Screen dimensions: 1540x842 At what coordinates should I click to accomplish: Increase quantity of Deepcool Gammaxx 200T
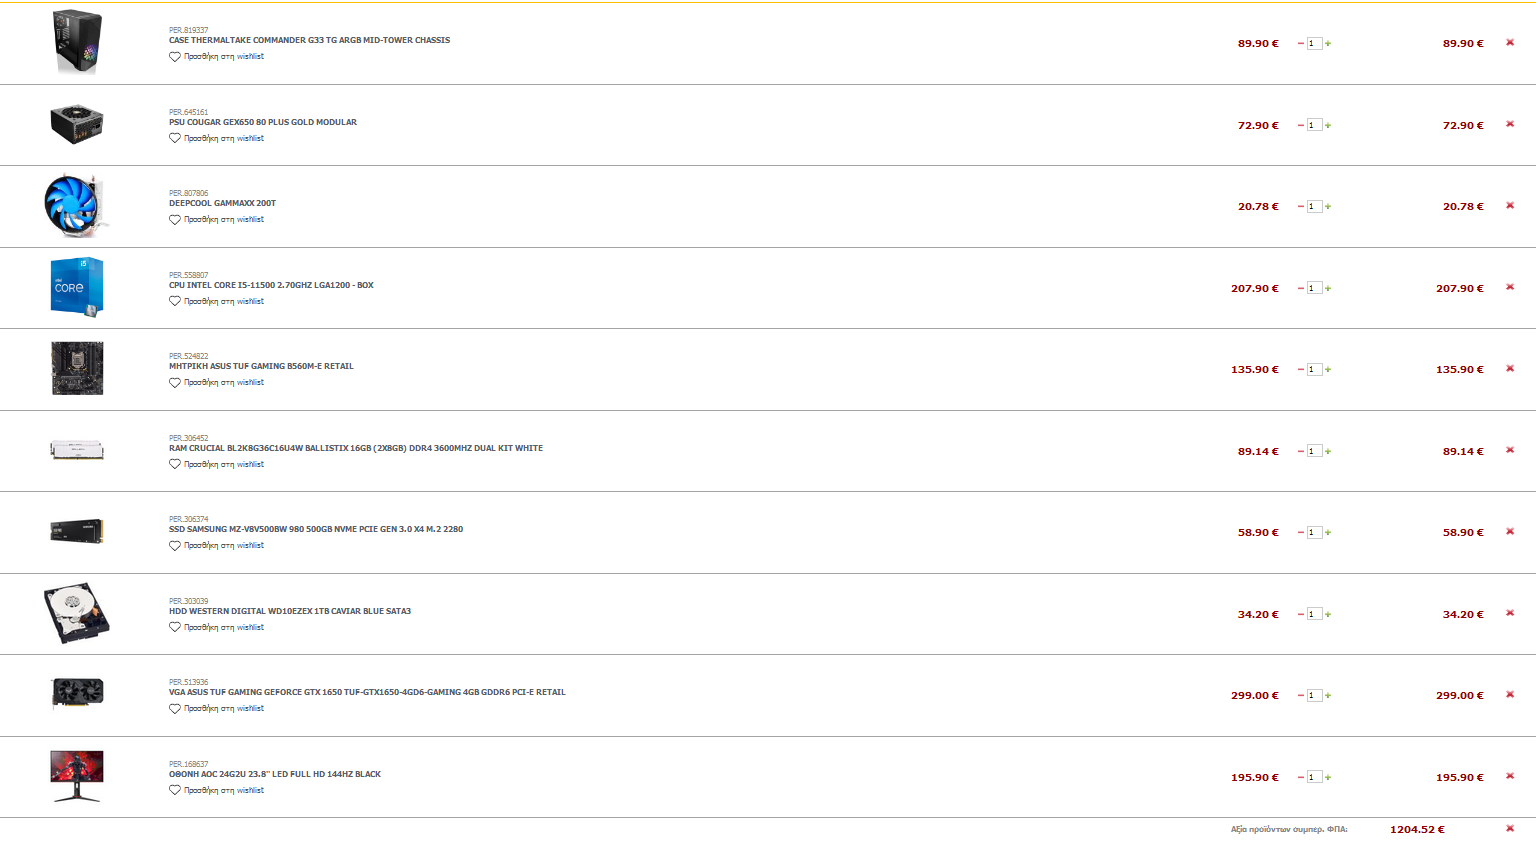(1328, 206)
